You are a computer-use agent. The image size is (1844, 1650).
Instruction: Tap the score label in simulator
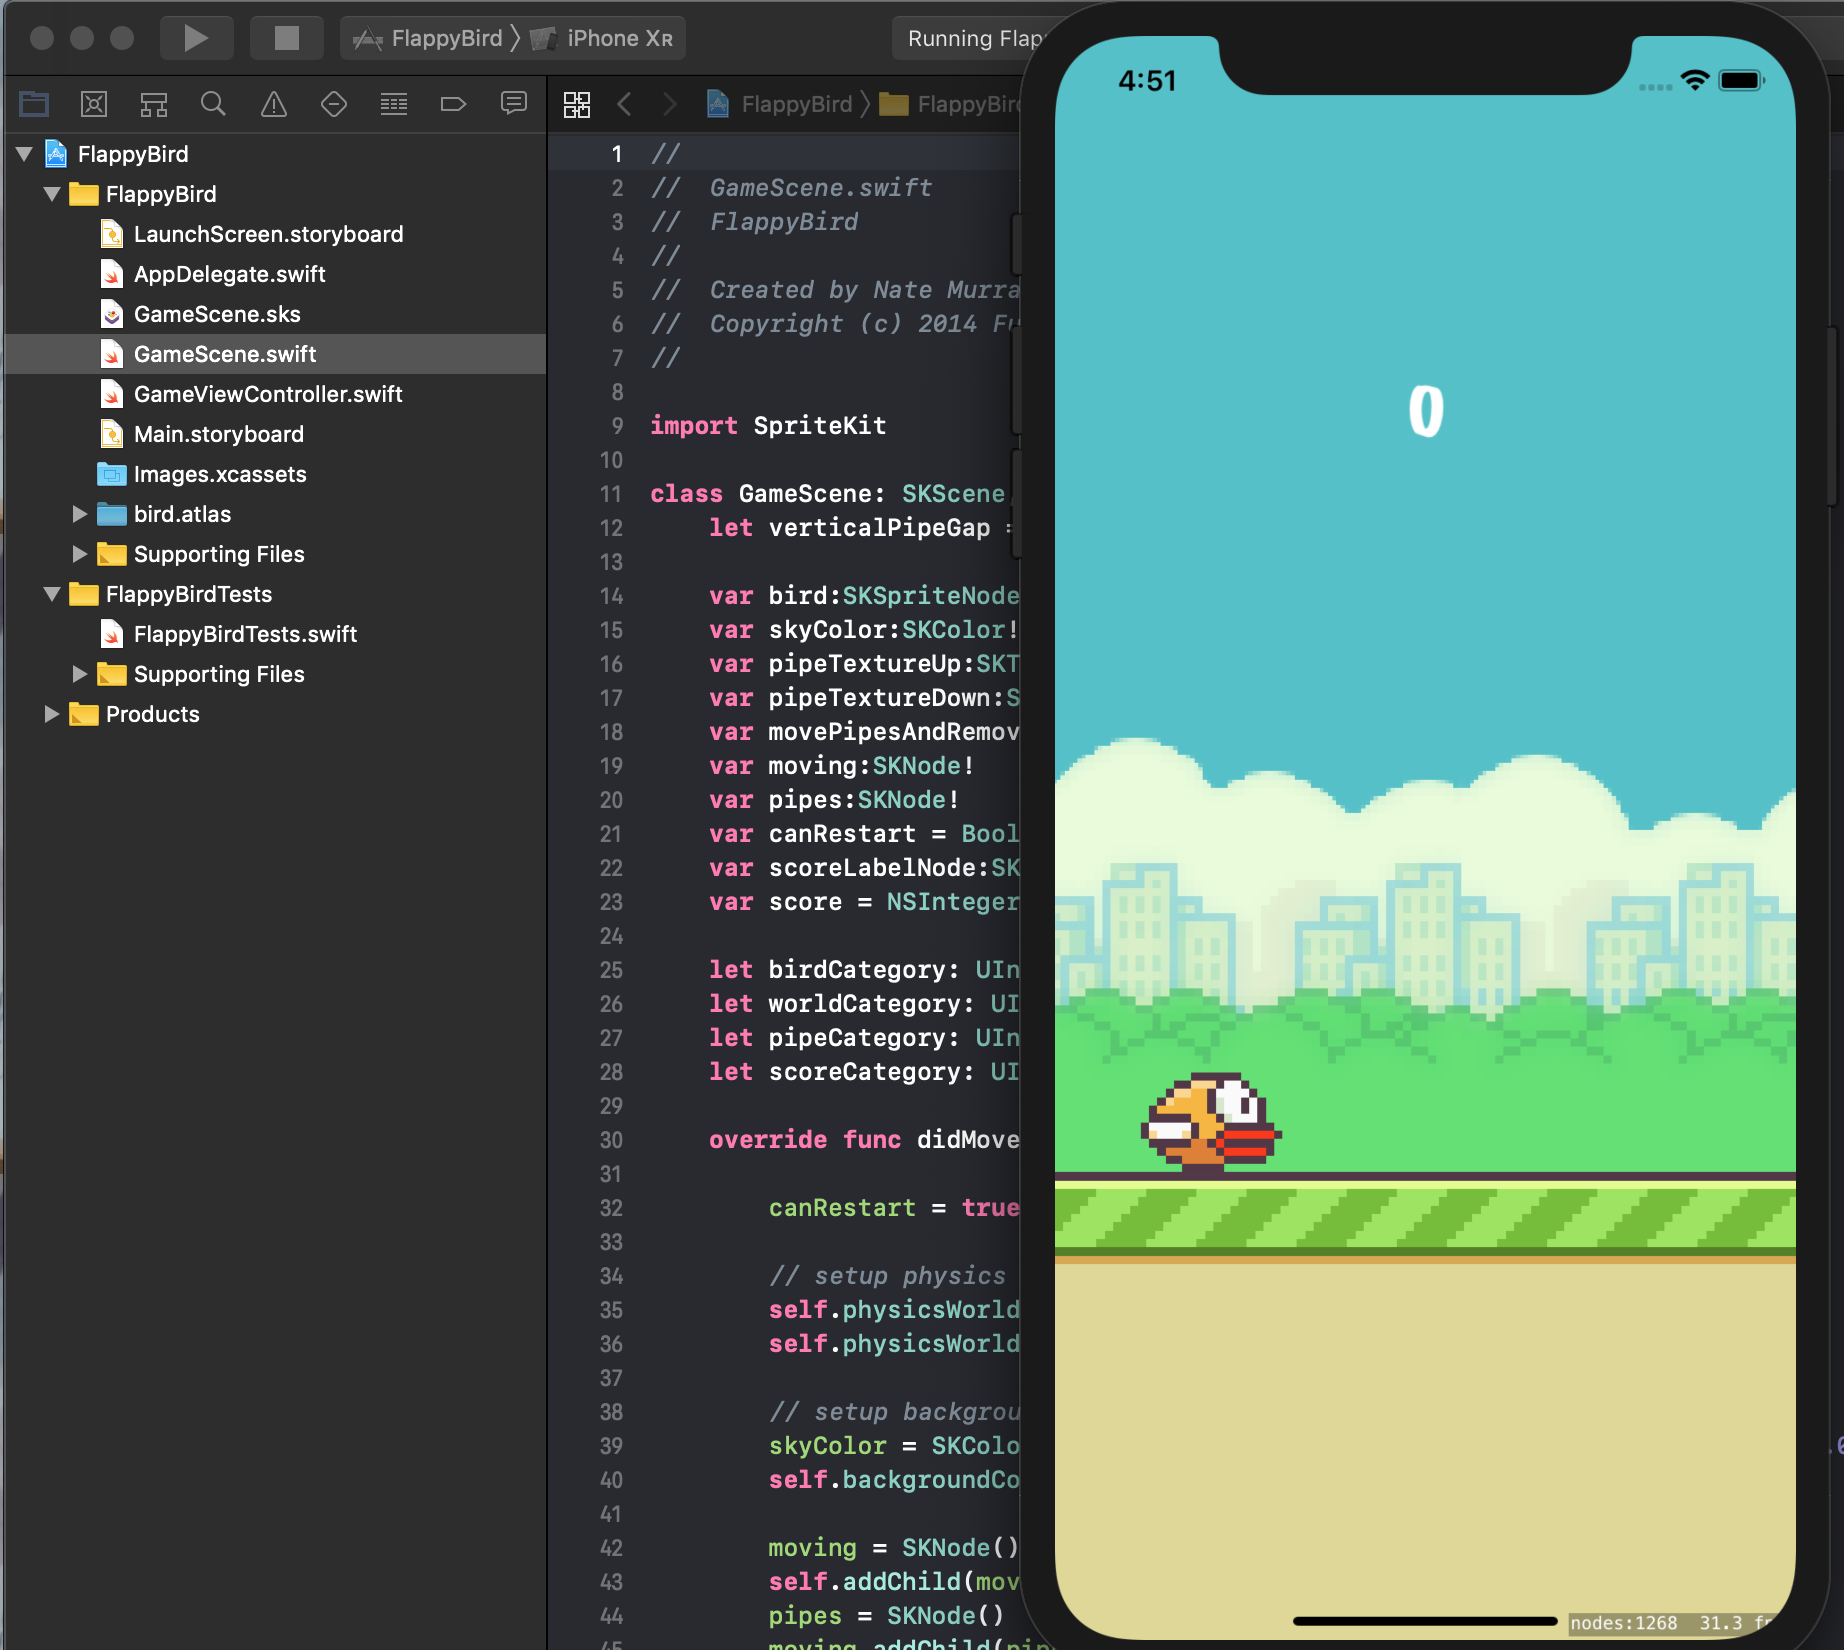tap(1426, 411)
